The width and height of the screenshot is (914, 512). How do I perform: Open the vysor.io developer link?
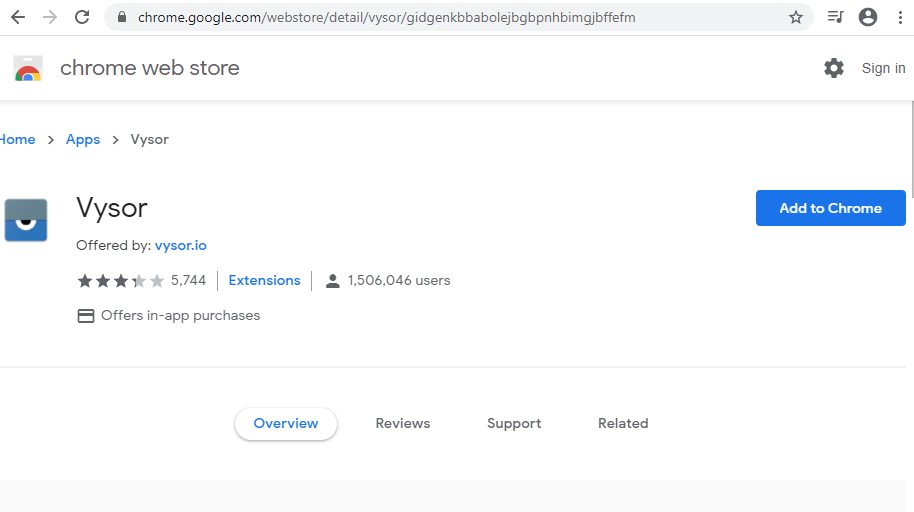point(181,246)
